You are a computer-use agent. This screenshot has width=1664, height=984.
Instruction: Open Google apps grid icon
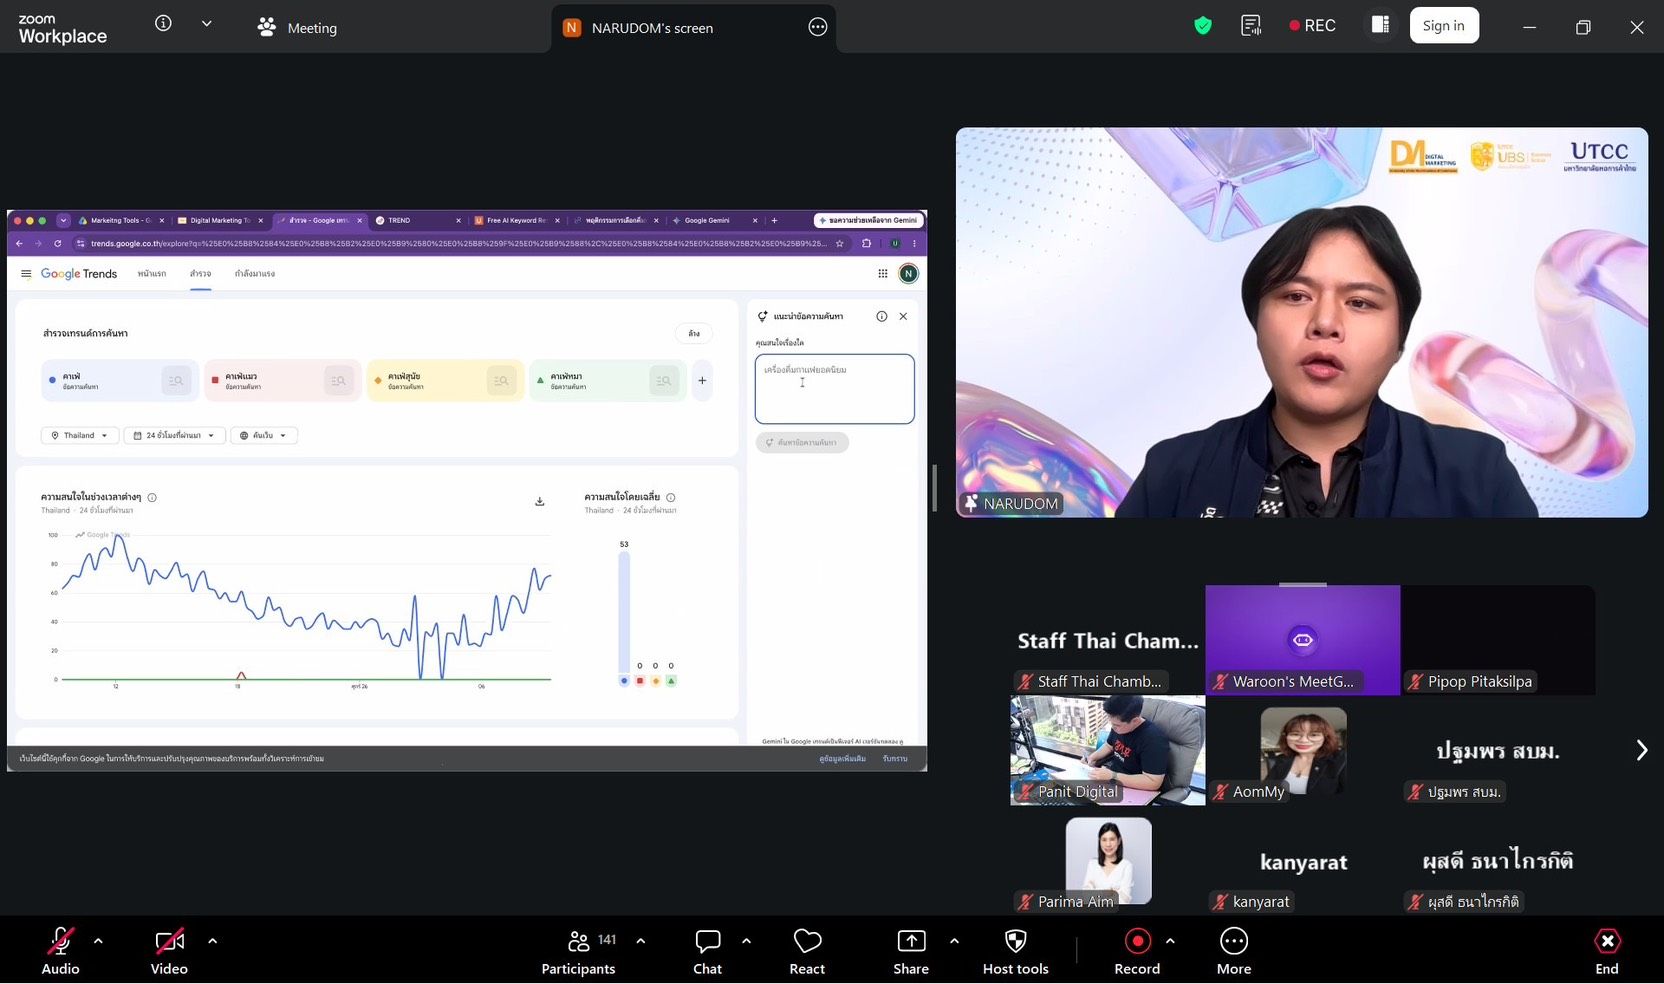point(882,273)
